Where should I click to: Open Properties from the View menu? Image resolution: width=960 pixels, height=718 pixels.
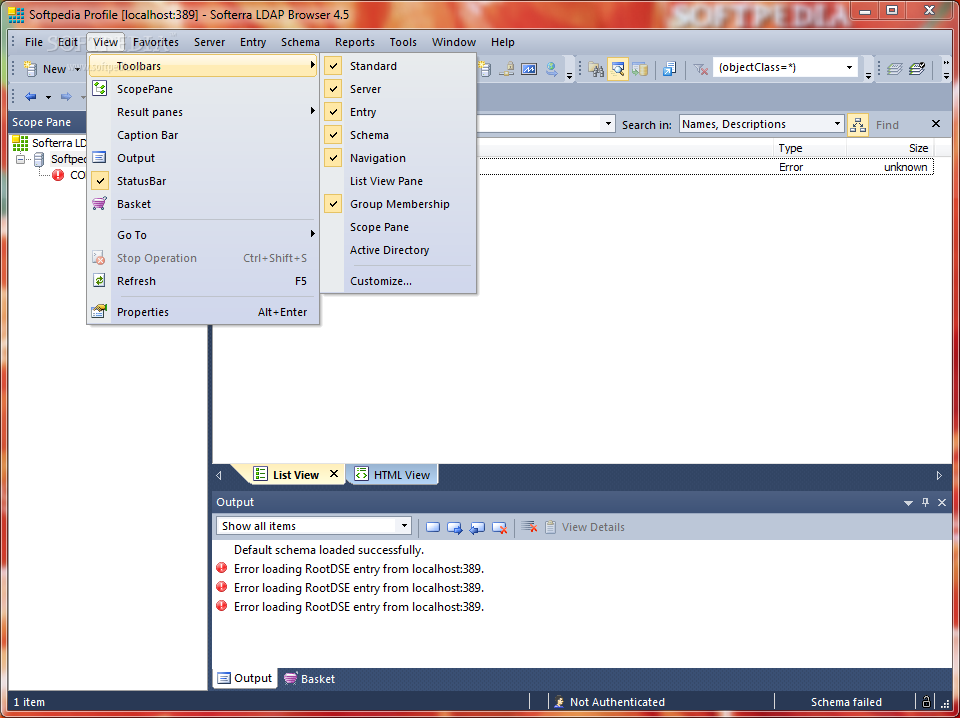[x=203, y=312]
